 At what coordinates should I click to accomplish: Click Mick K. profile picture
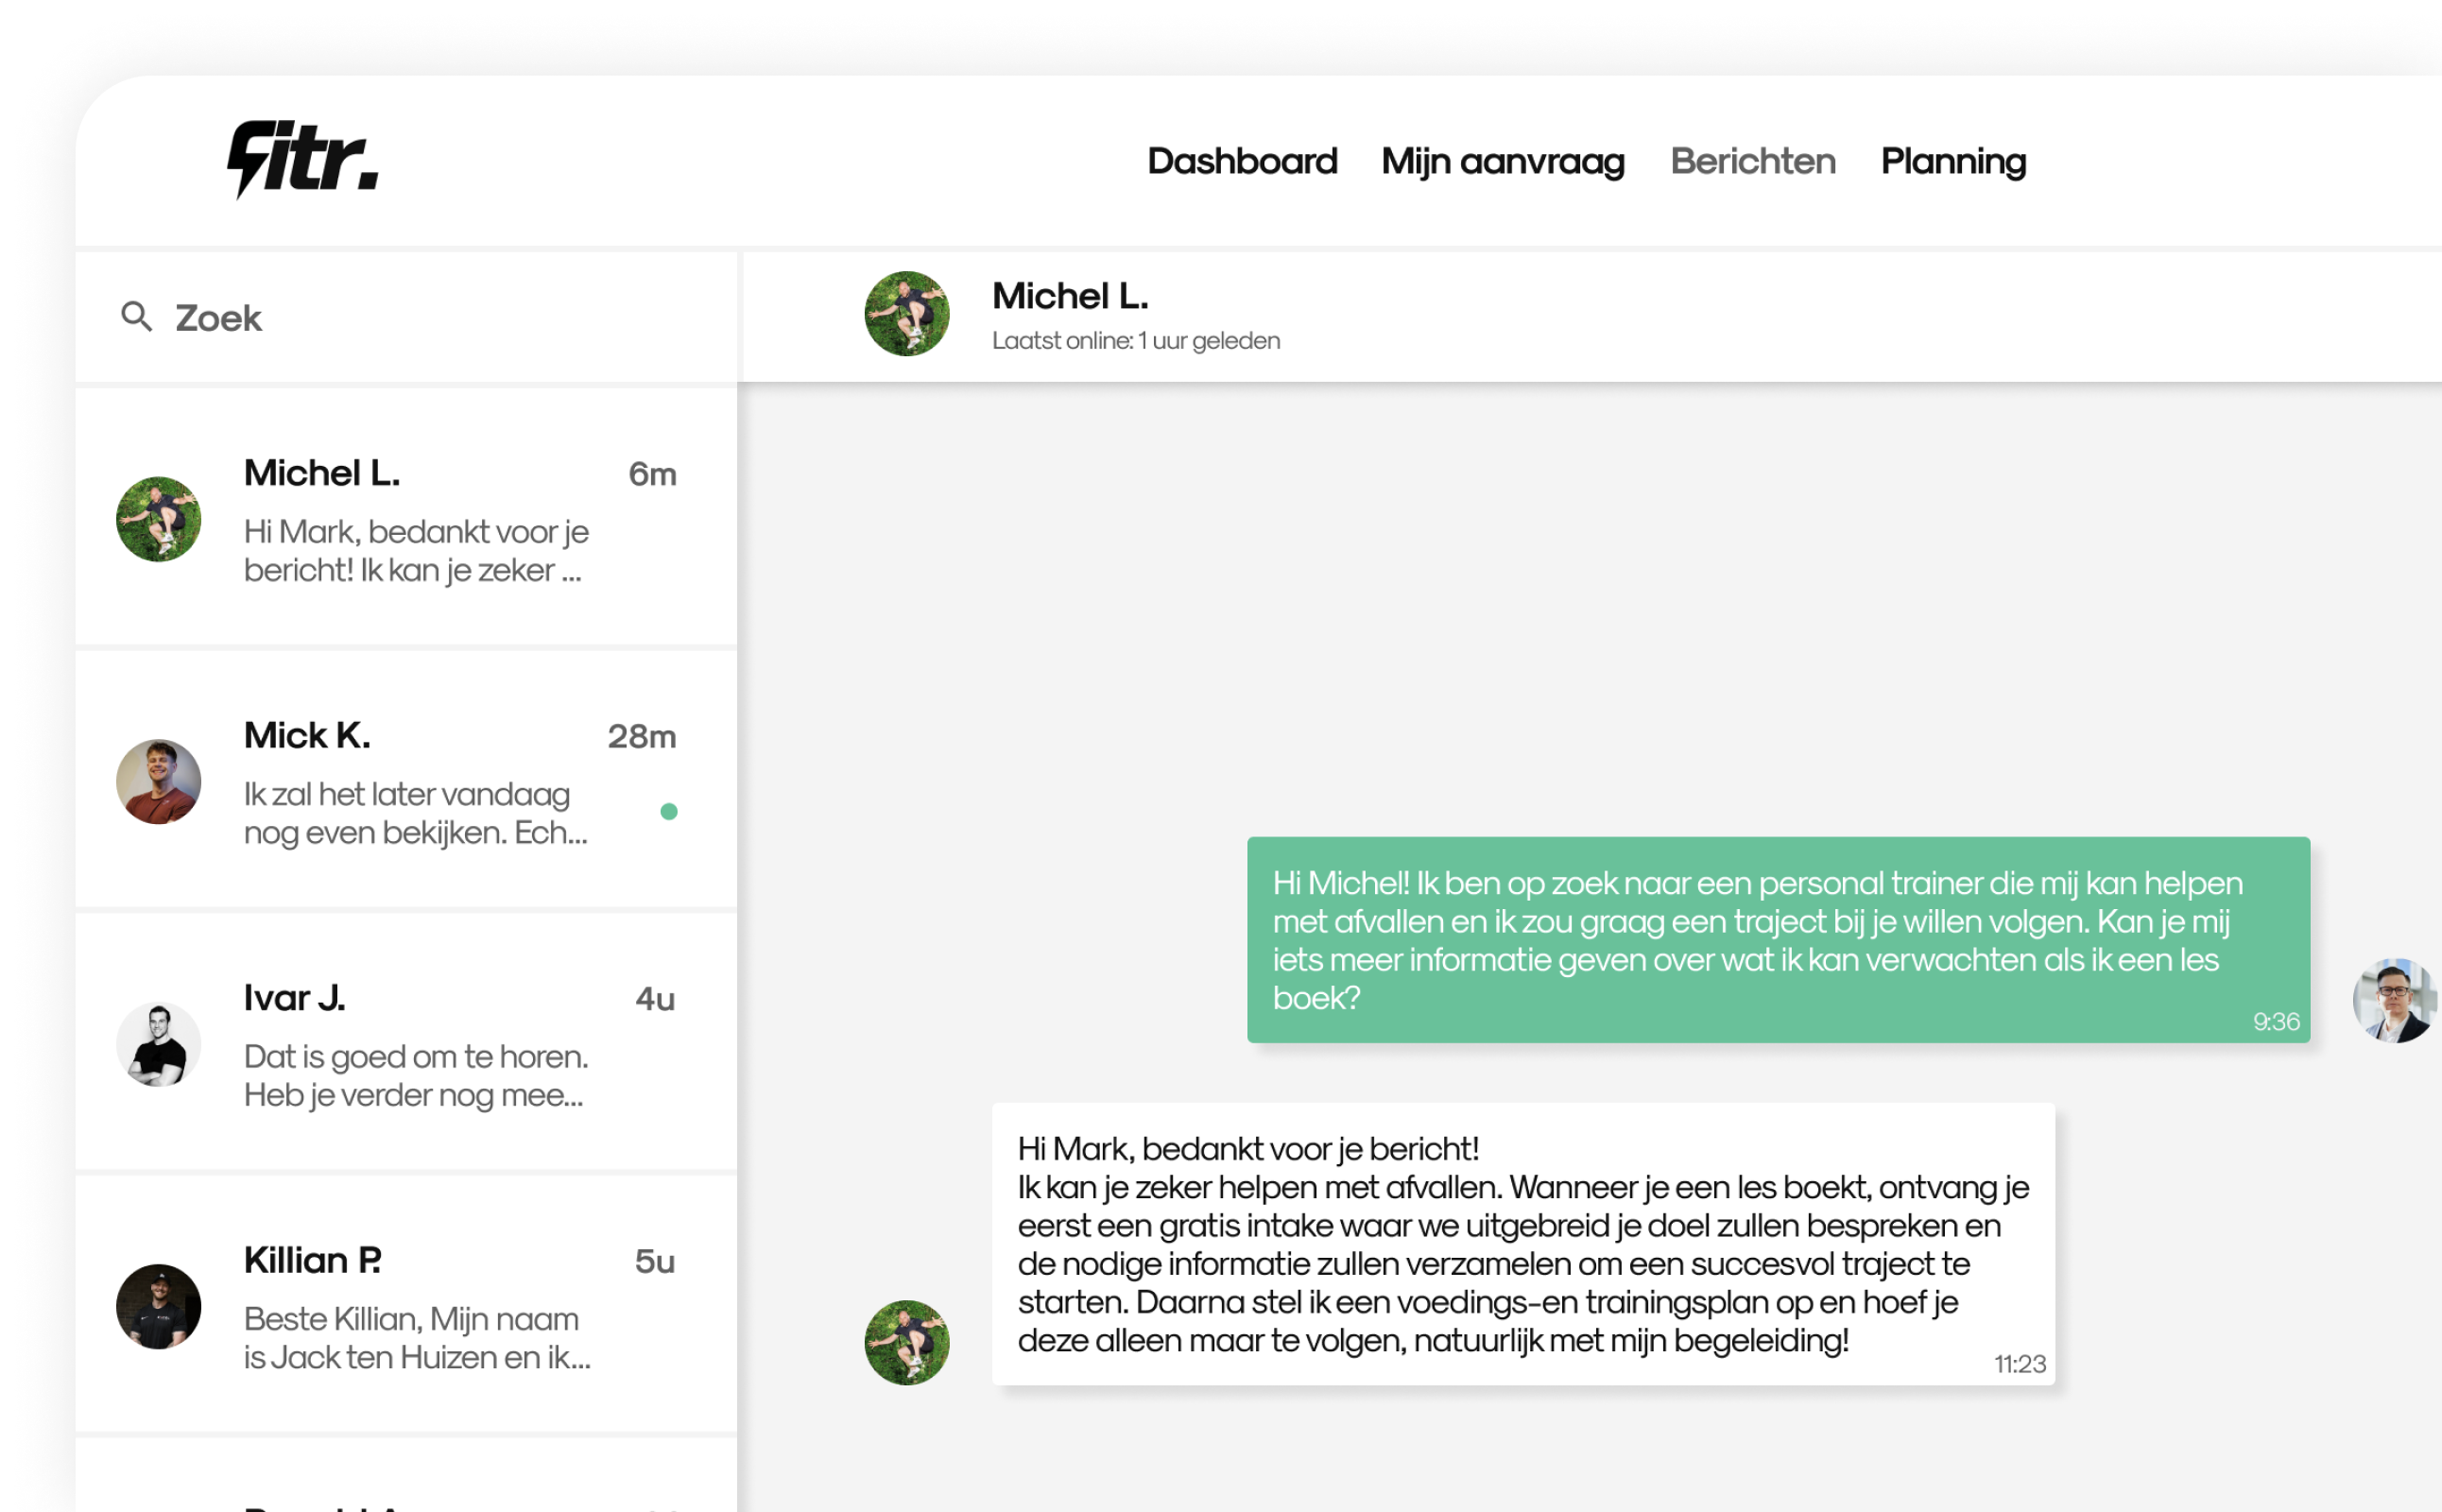[x=158, y=781]
